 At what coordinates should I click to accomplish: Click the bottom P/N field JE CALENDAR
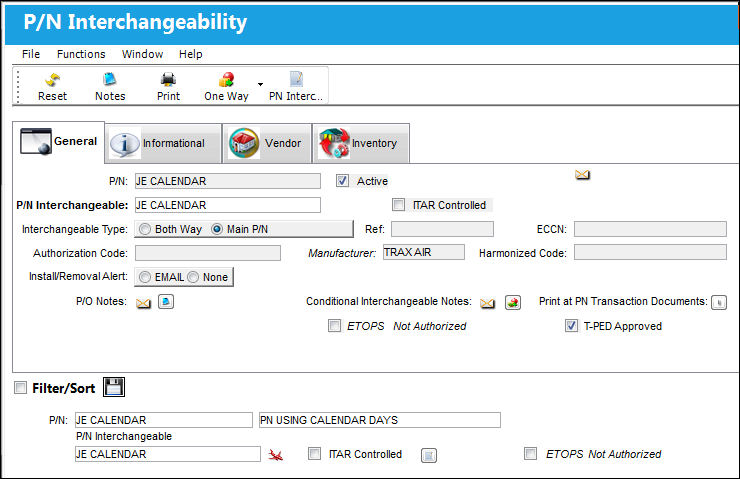point(164,420)
